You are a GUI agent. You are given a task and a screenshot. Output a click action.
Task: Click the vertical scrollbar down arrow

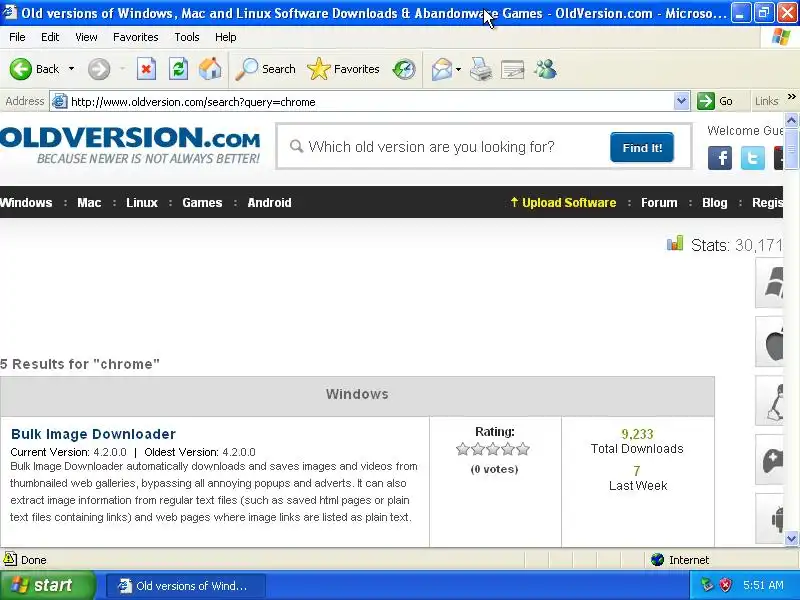coord(791,538)
